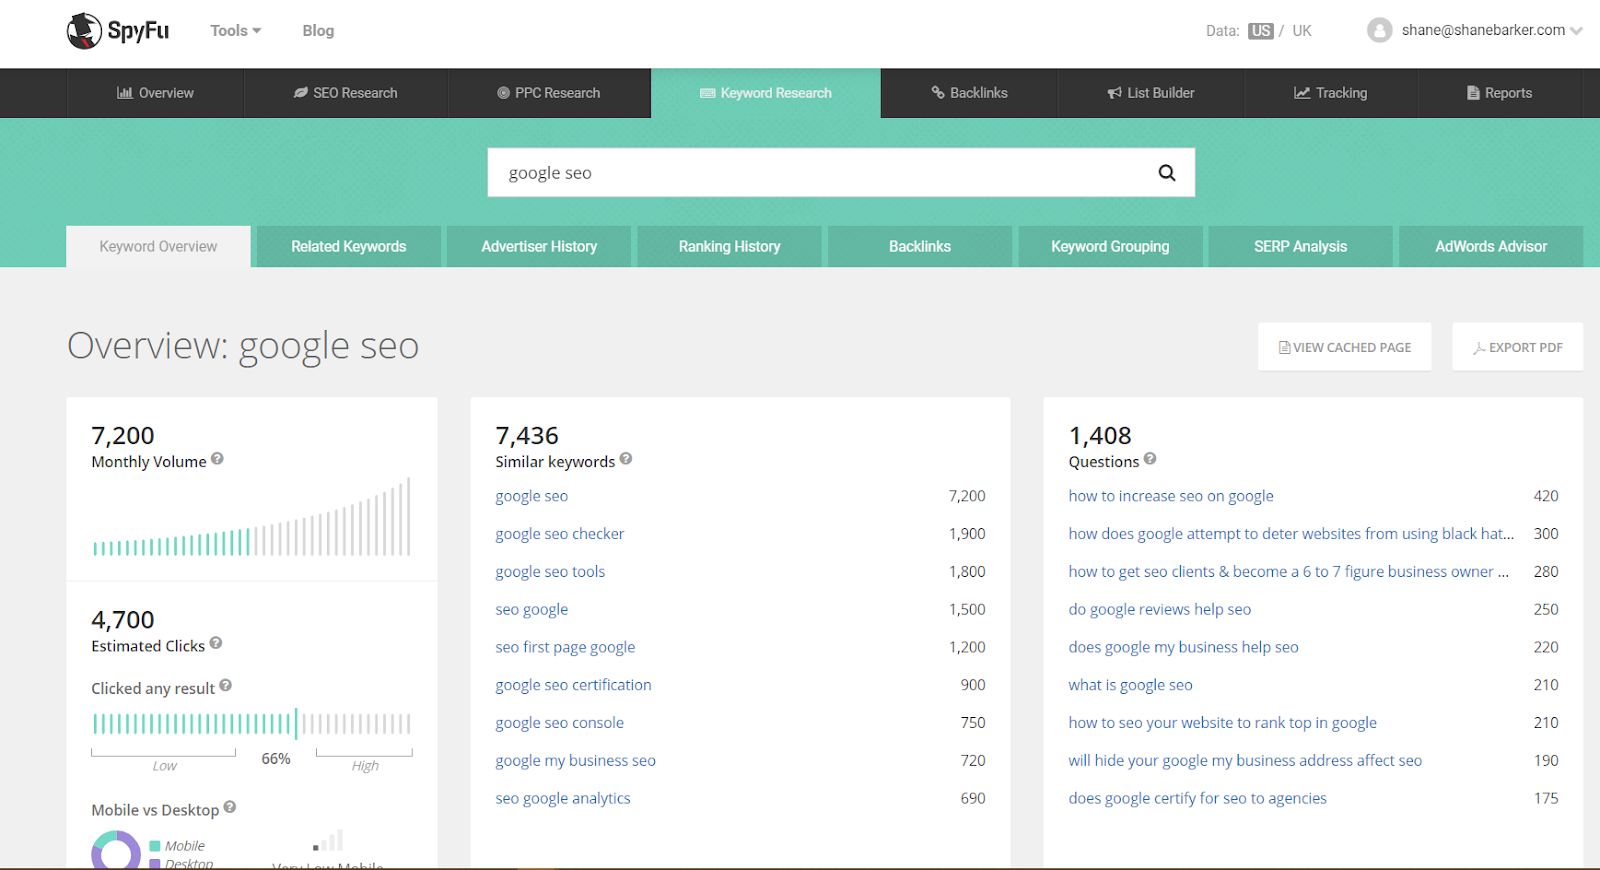Click help icon beside Mobile vs Desktop
The image size is (1600, 870).
230,807
